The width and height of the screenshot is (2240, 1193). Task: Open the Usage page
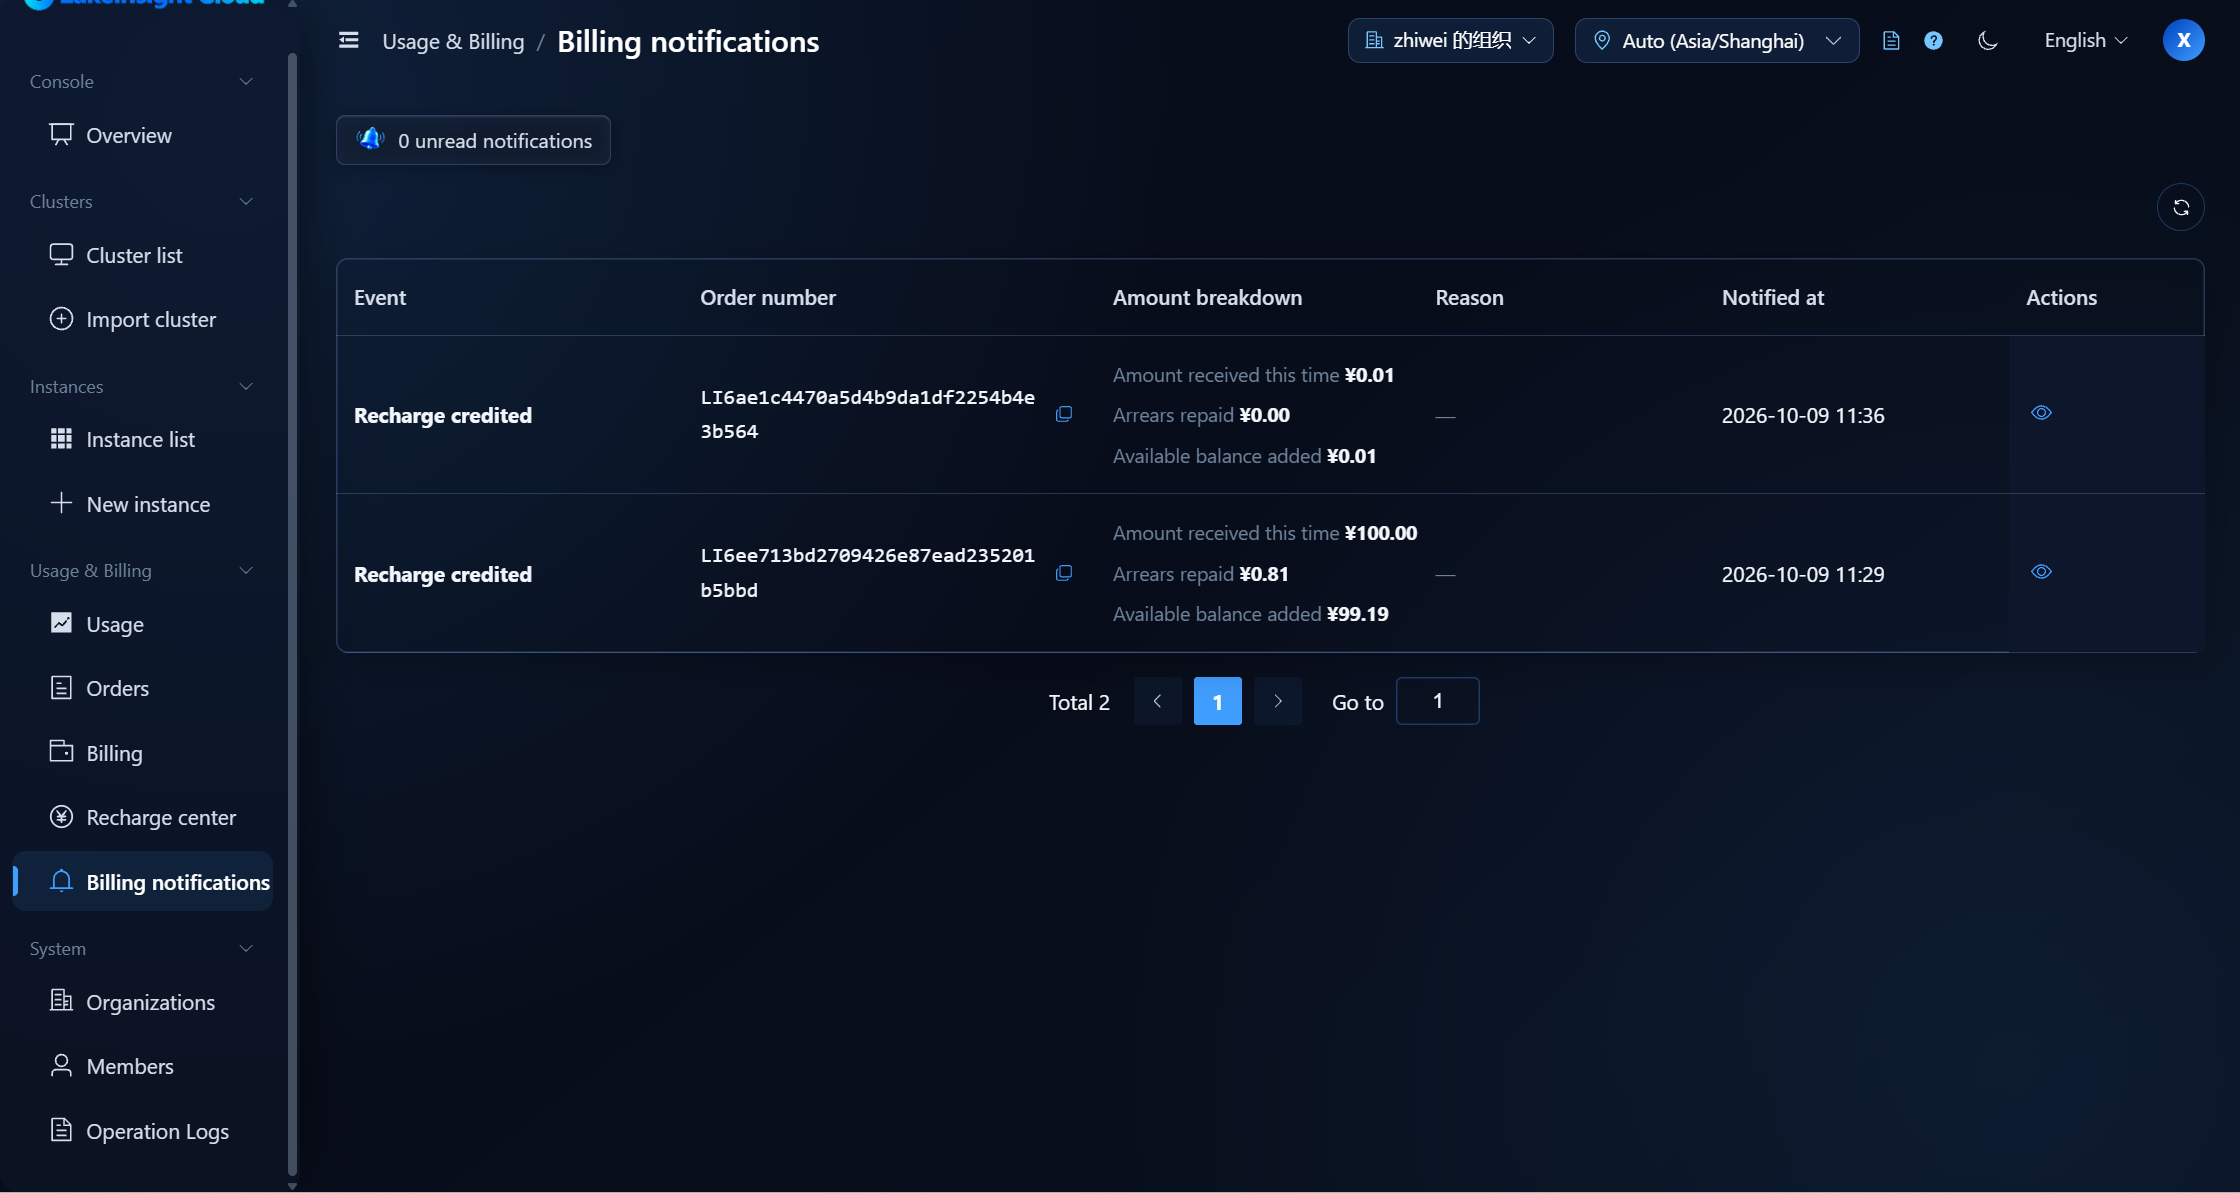click(x=142, y=624)
